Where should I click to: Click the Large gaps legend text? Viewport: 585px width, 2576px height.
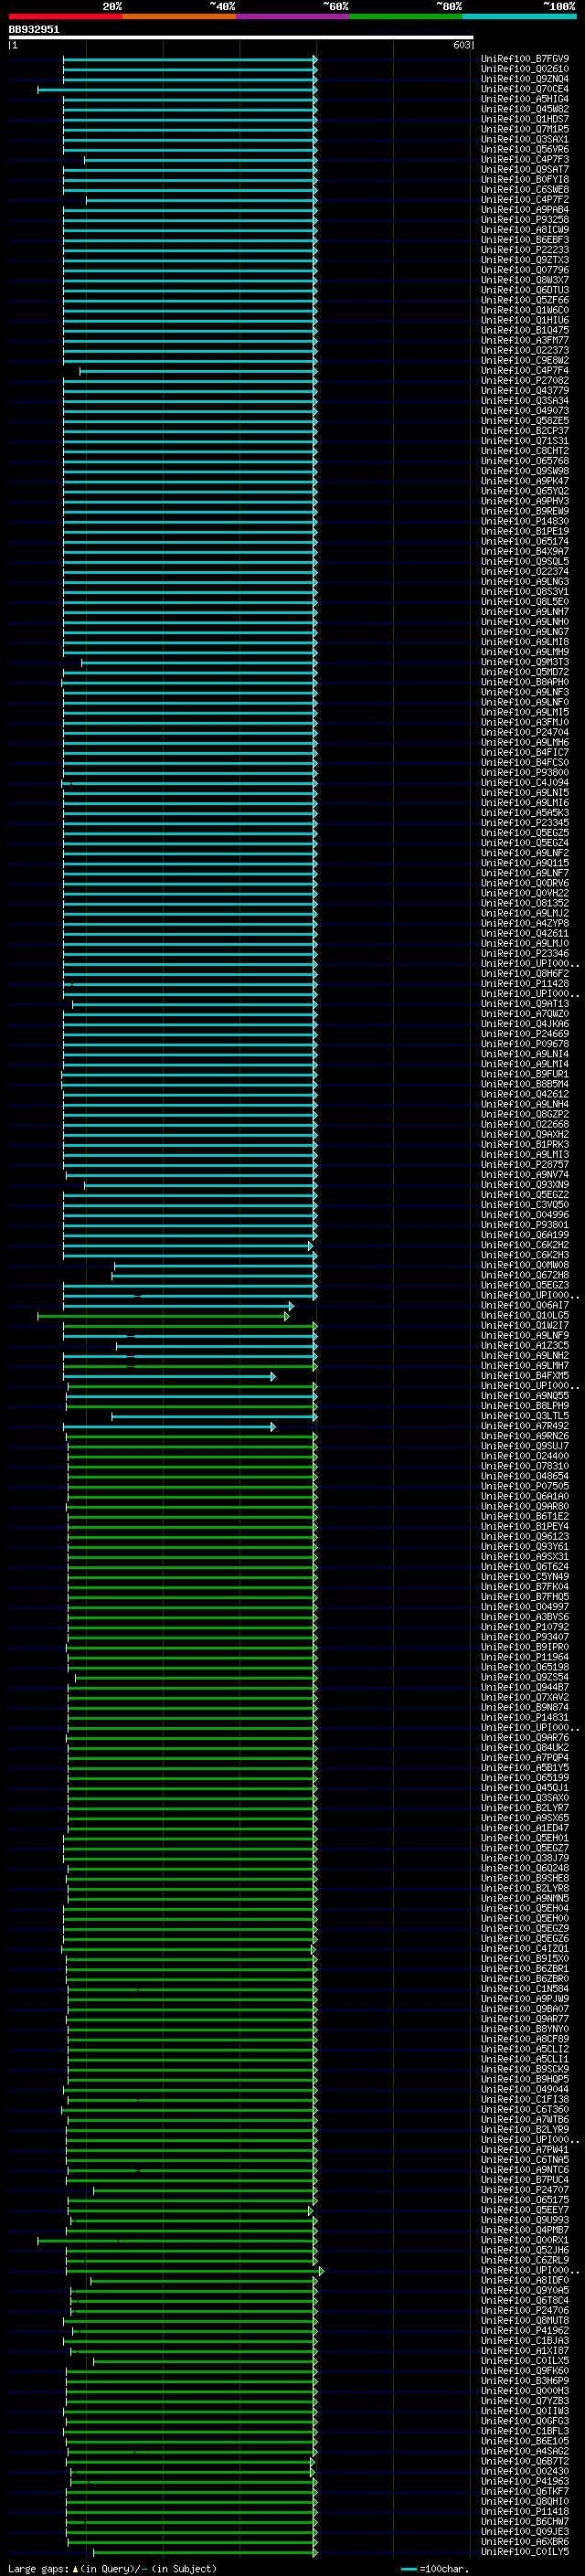(112, 2569)
